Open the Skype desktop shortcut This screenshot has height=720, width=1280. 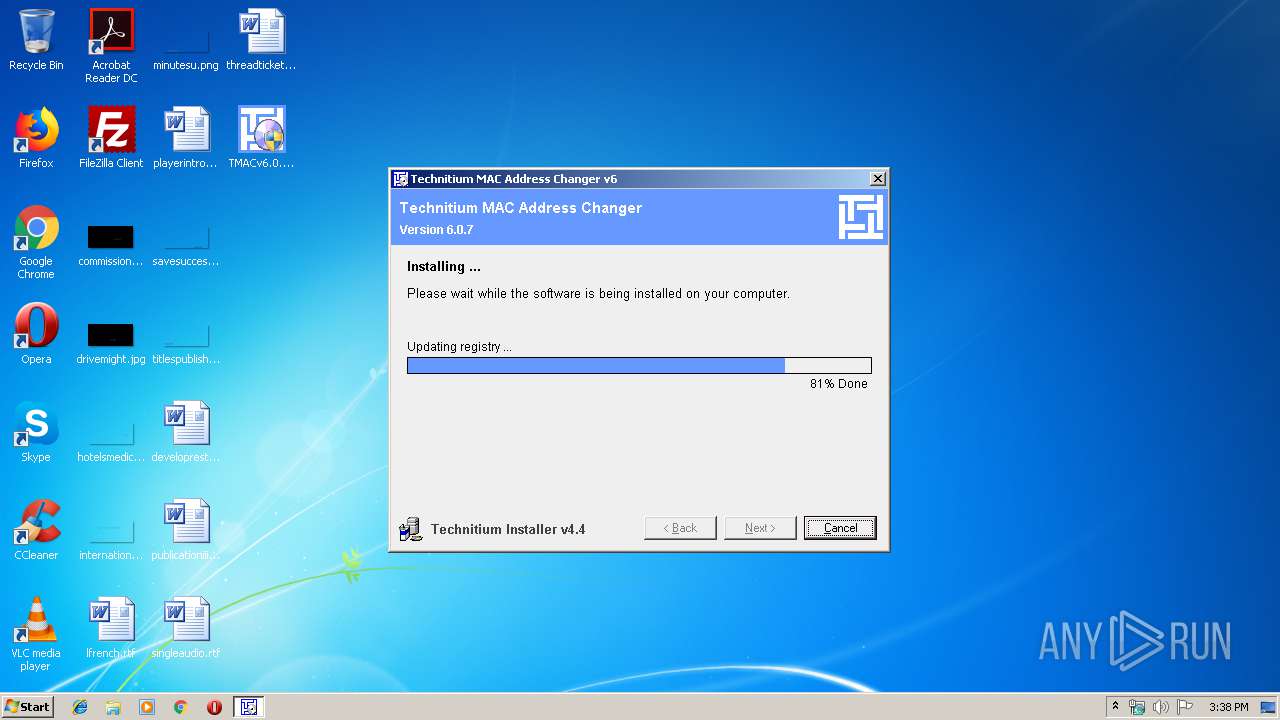[36, 433]
